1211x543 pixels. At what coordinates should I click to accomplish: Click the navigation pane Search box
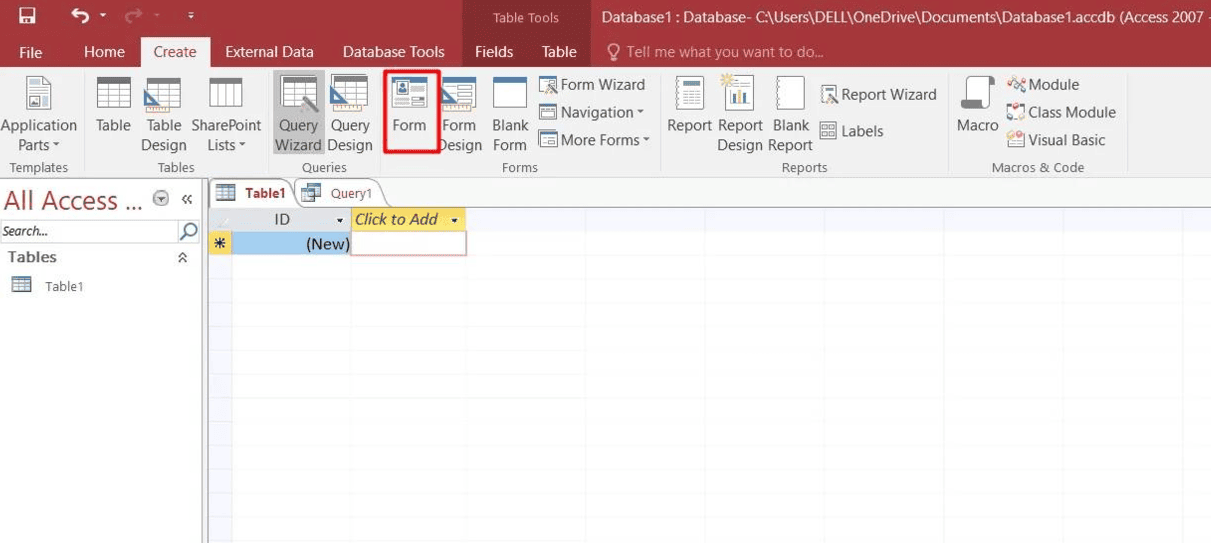[89, 231]
